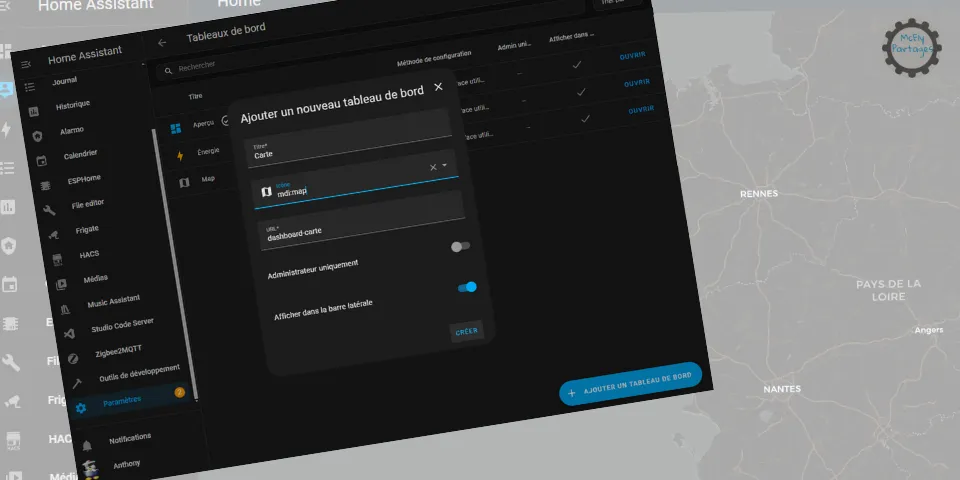Click the Zigbee2MQTT round icon
The width and height of the screenshot is (960, 480).
pyautogui.click(x=73, y=359)
